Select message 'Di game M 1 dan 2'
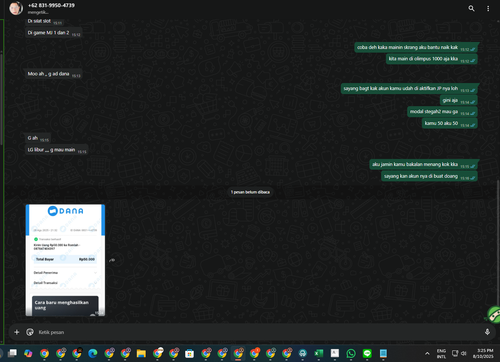The image size is (500, 362). (x=54, y=33)
